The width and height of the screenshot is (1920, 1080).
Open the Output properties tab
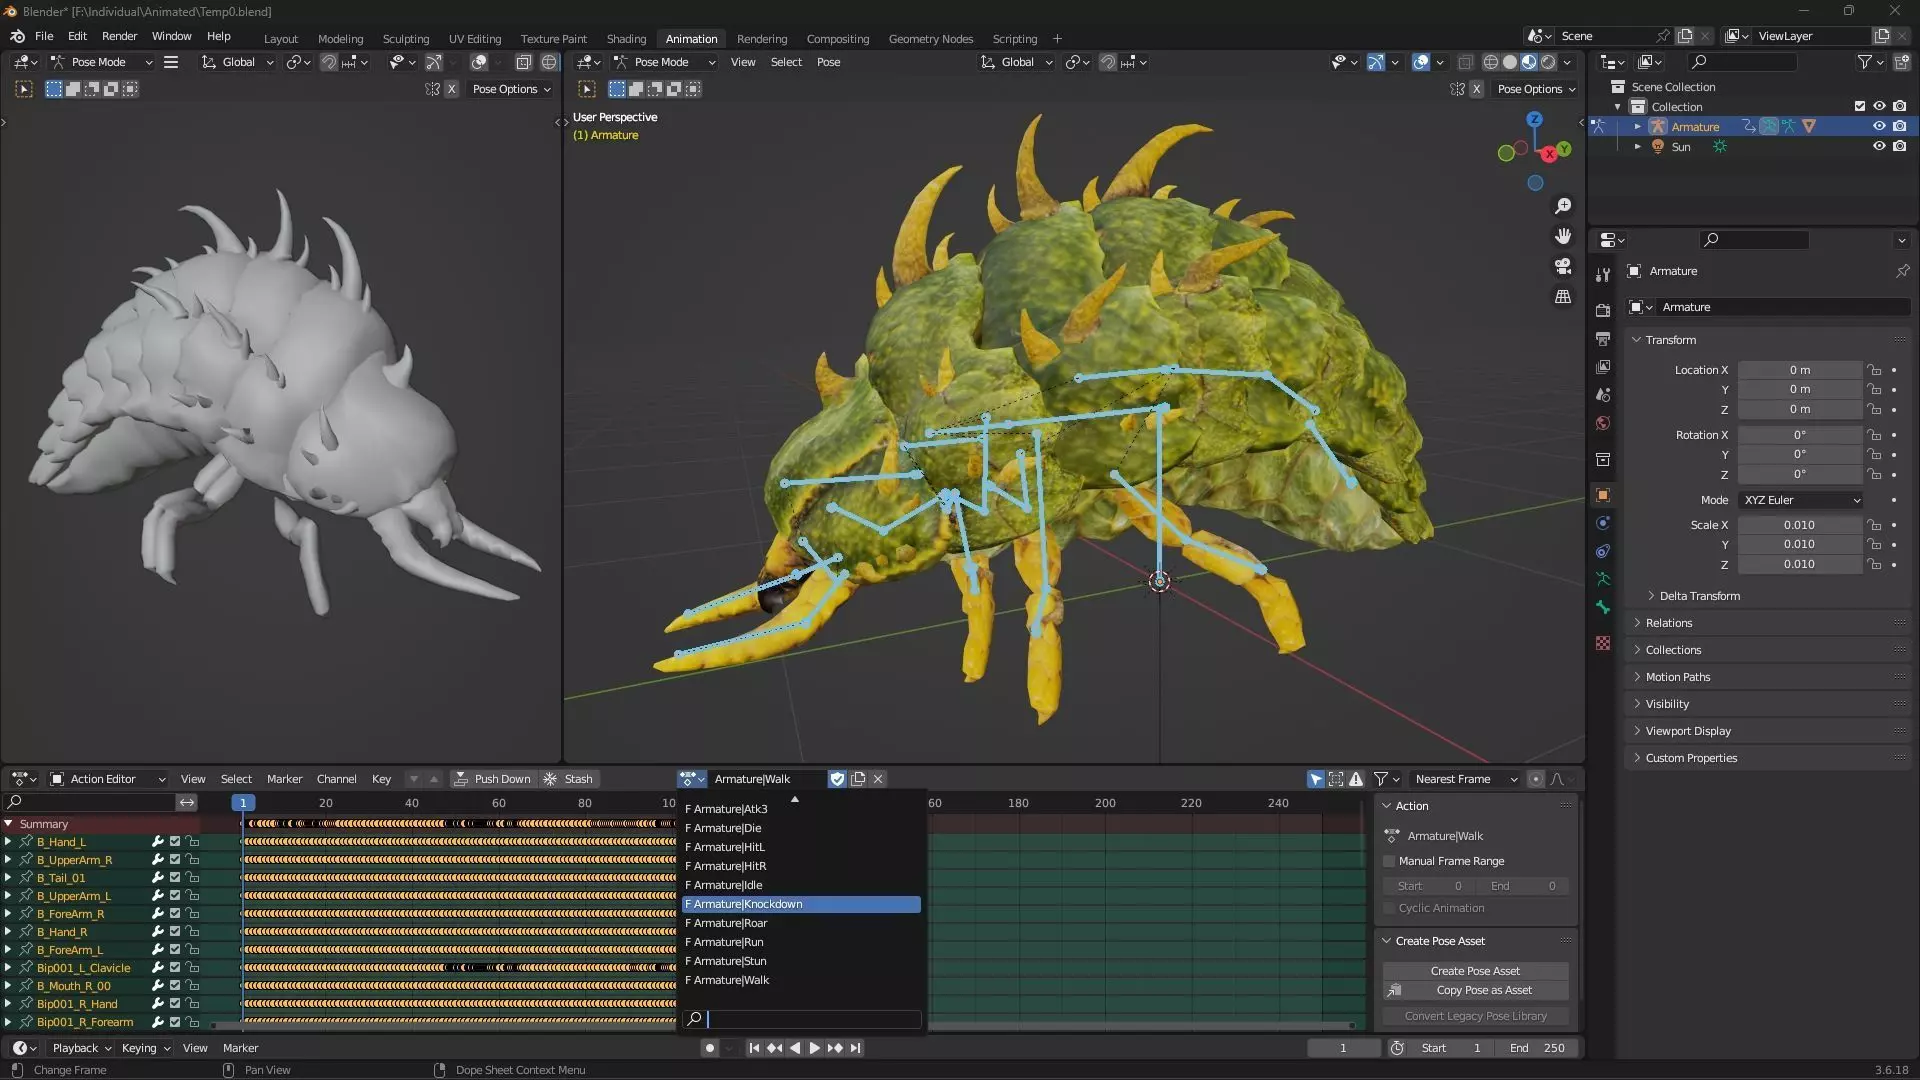pos(1603,339)
